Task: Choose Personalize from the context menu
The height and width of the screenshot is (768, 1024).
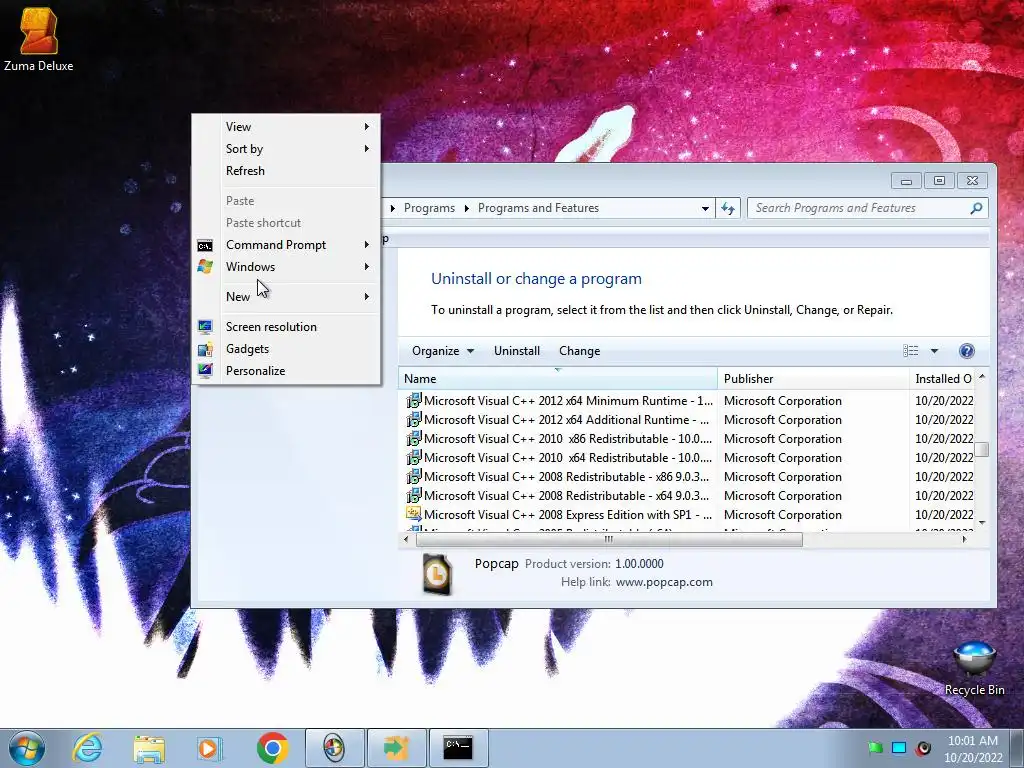Action: [x=287, y=371]
